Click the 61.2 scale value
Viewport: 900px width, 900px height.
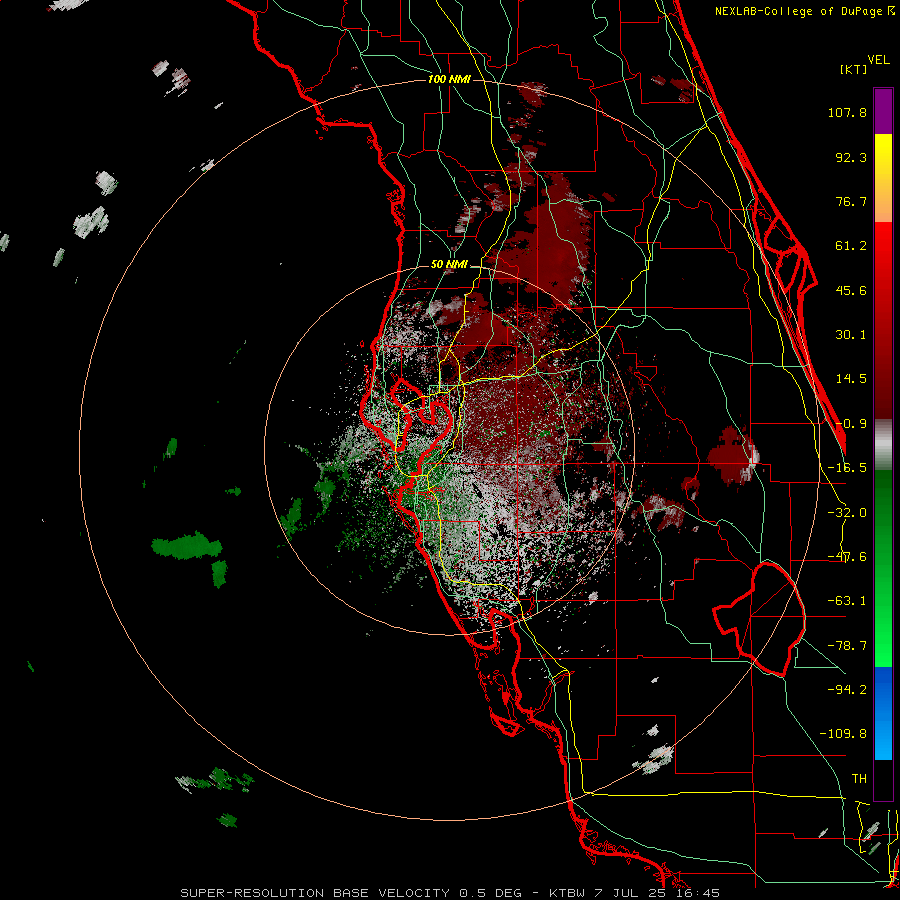click(x=851, y=246)
